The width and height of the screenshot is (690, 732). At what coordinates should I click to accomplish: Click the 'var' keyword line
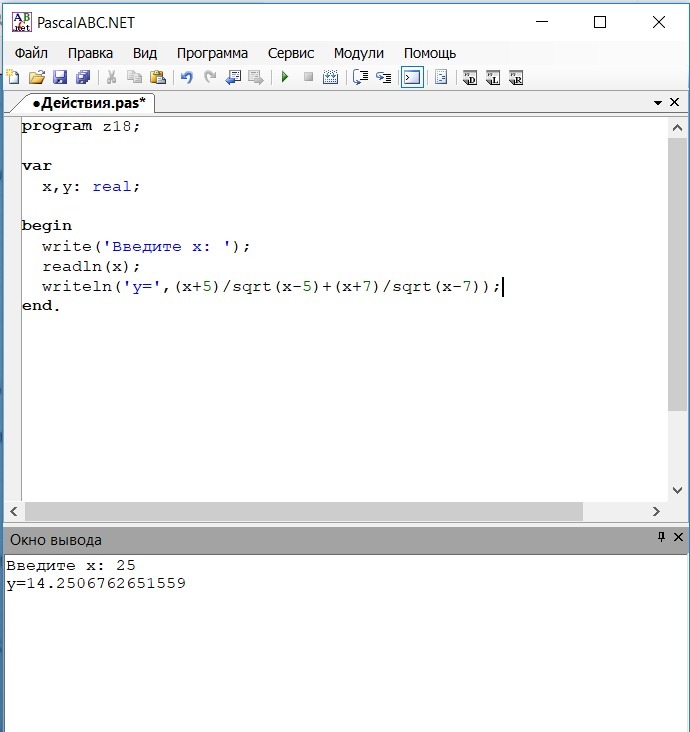pos(36,166)
